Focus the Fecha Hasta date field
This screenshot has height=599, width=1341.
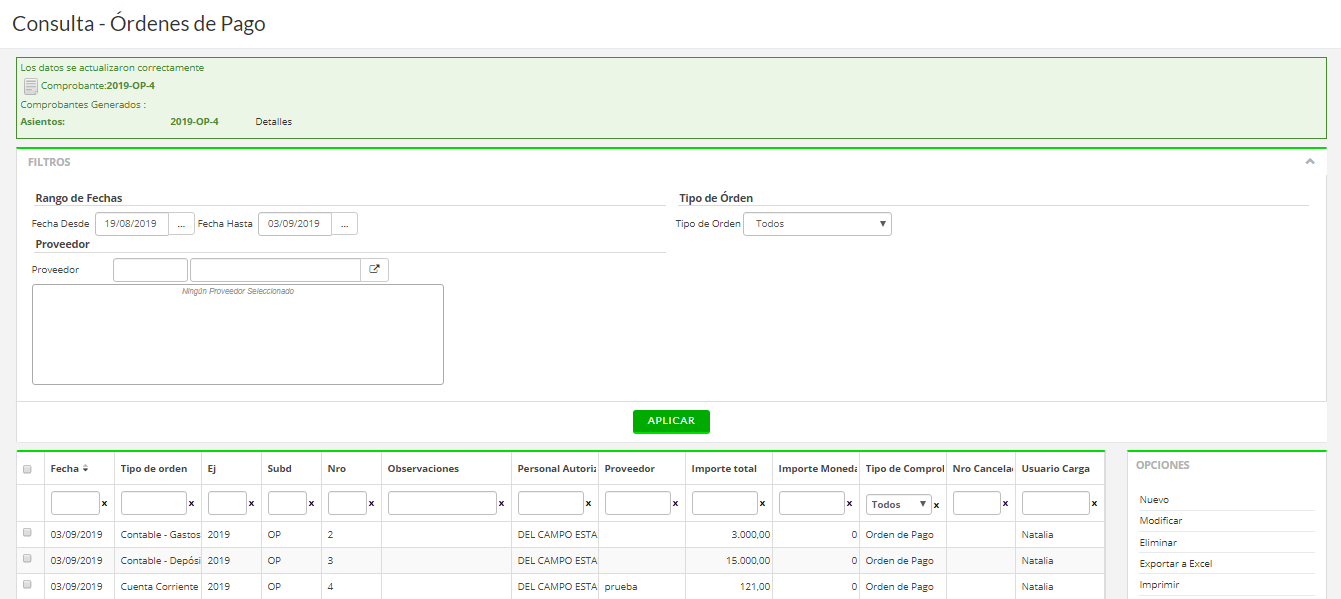(294, 224)
